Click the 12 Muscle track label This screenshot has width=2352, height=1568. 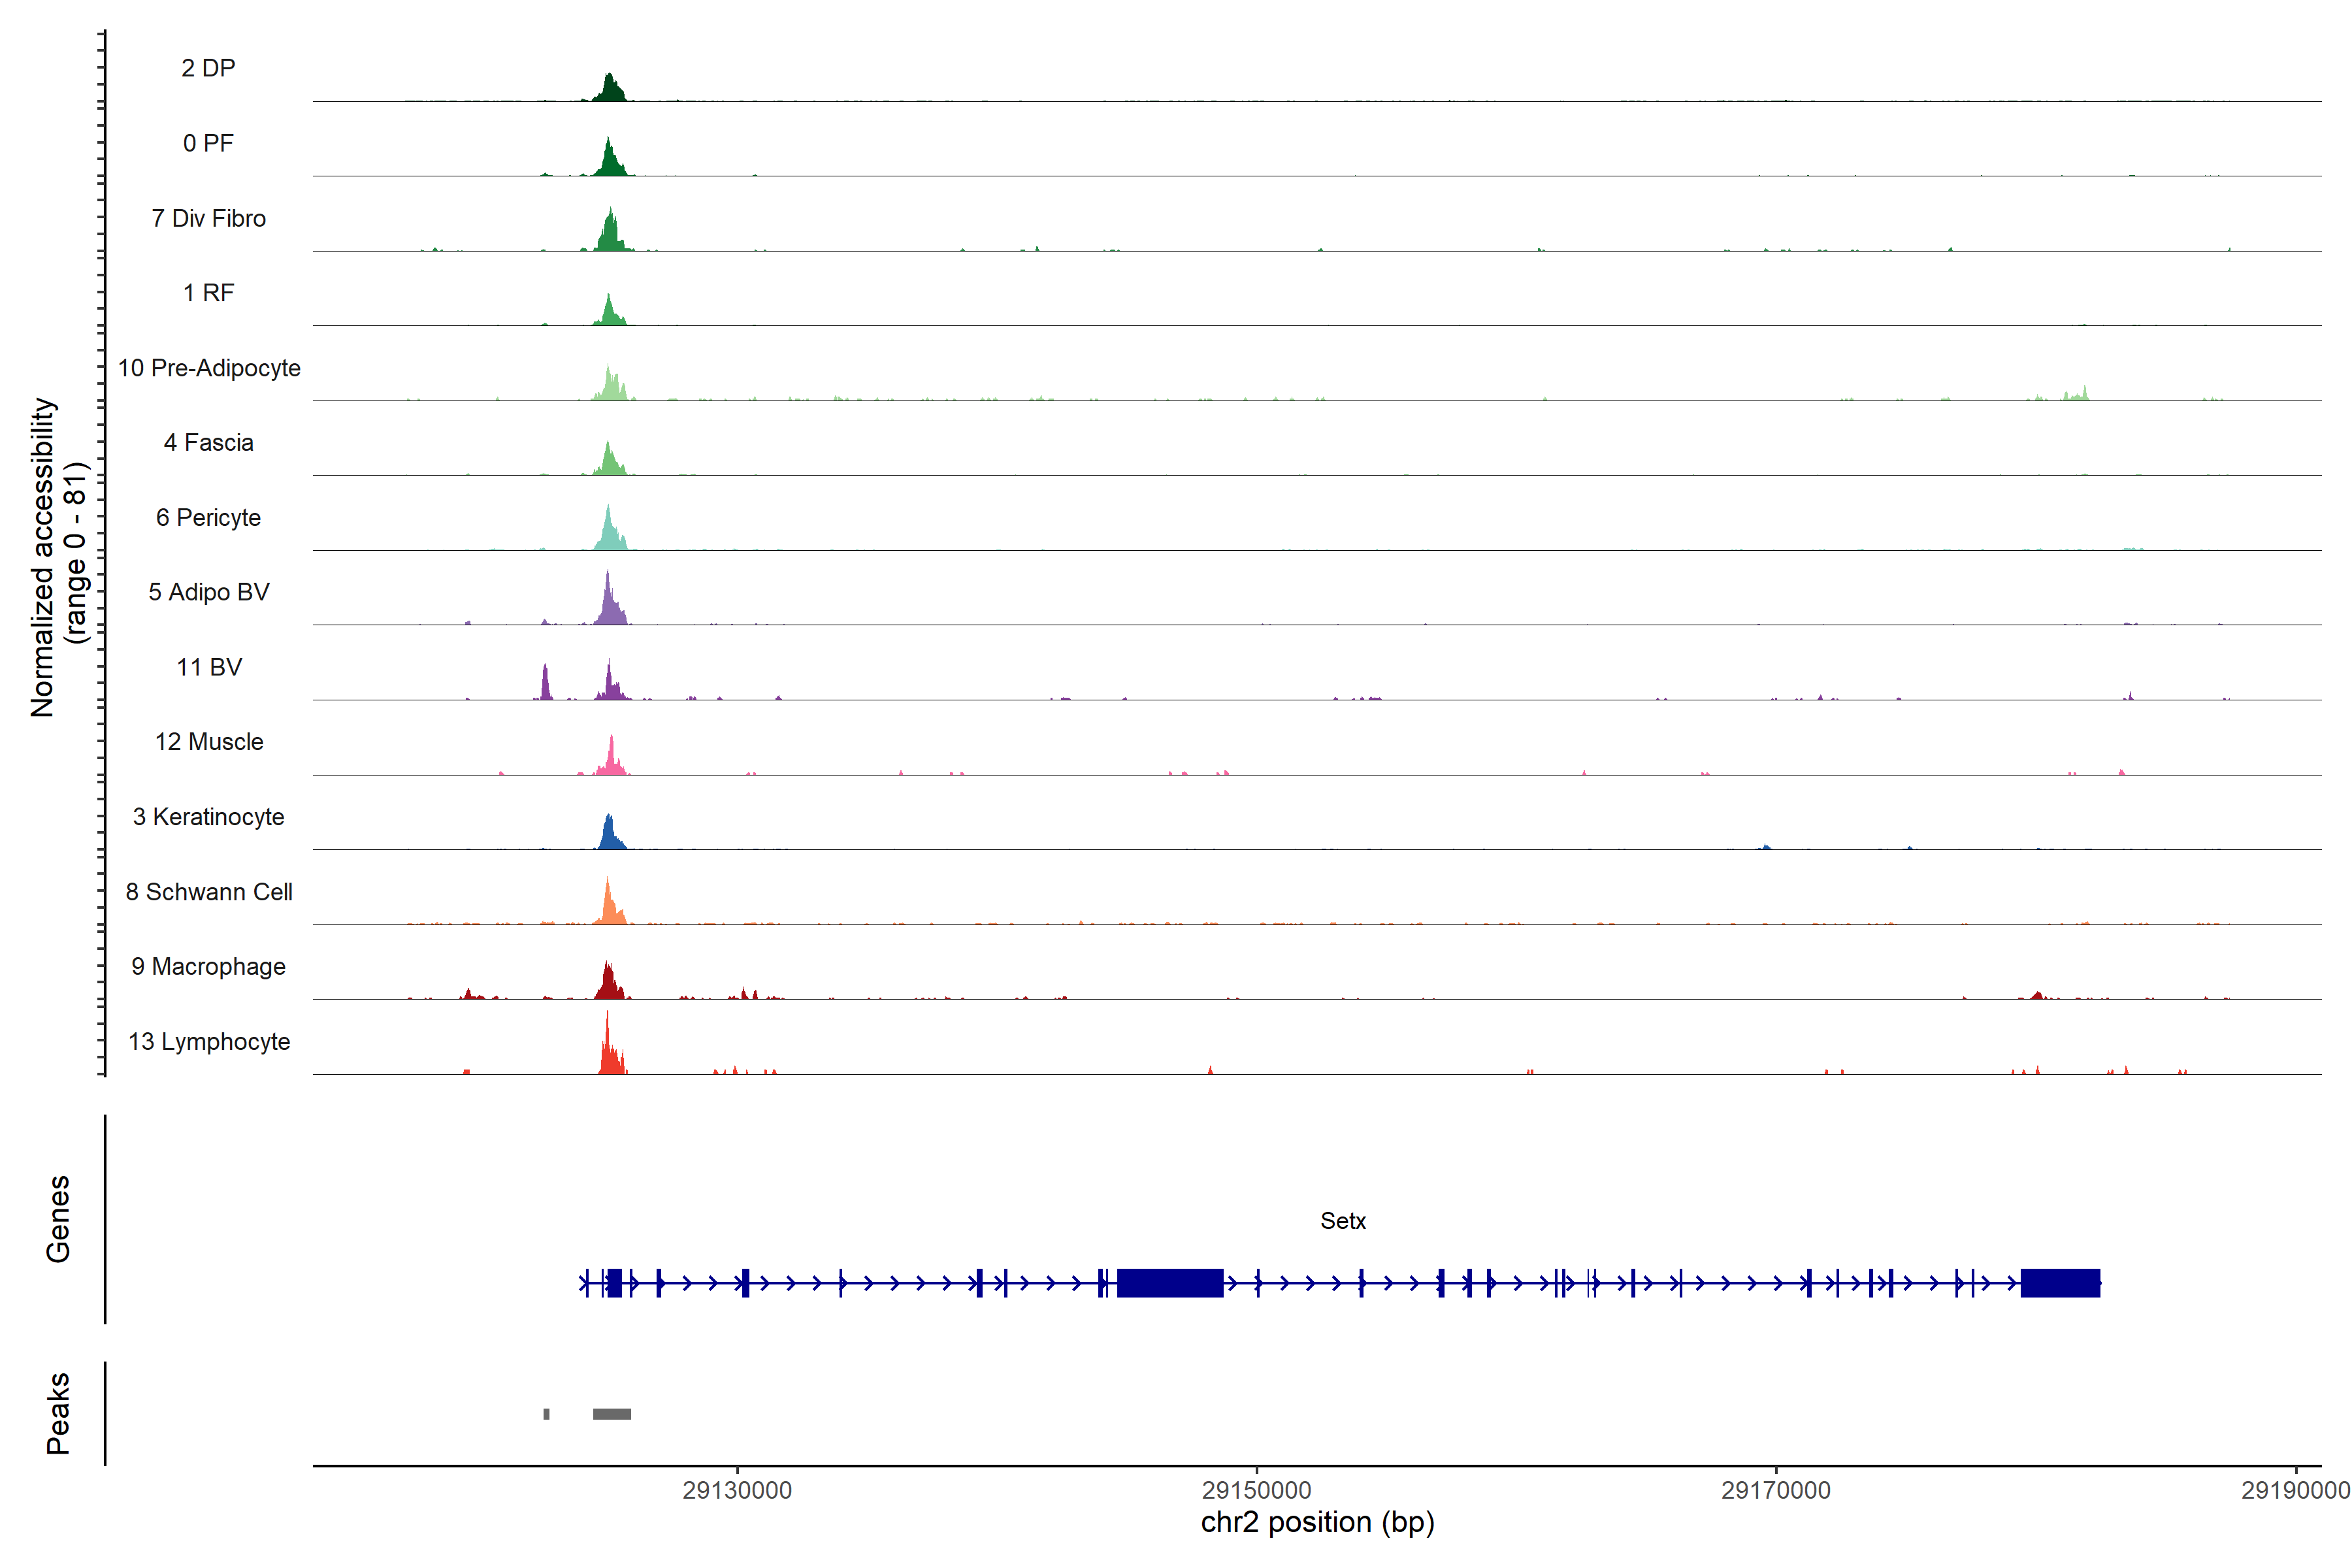208,742
